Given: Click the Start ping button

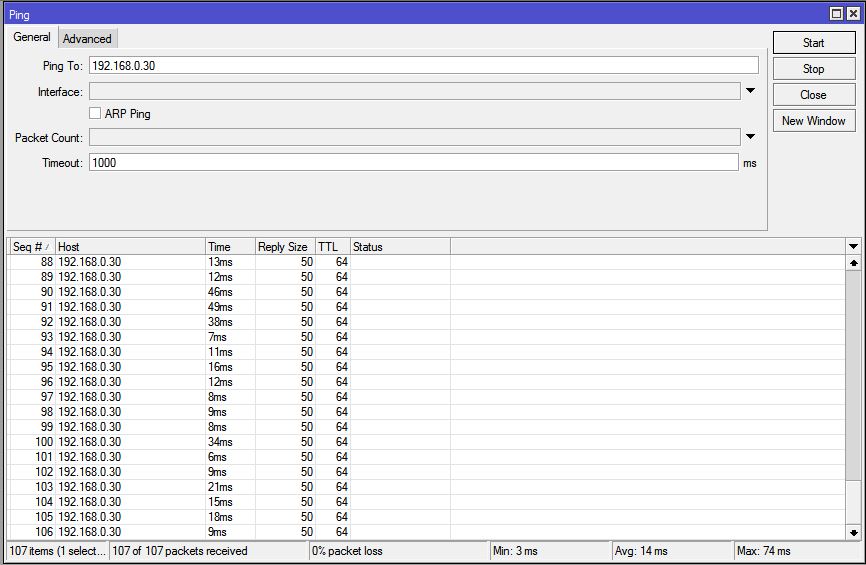Looking at the screenshot, I should pyautogui.click(x=814, y=43).
